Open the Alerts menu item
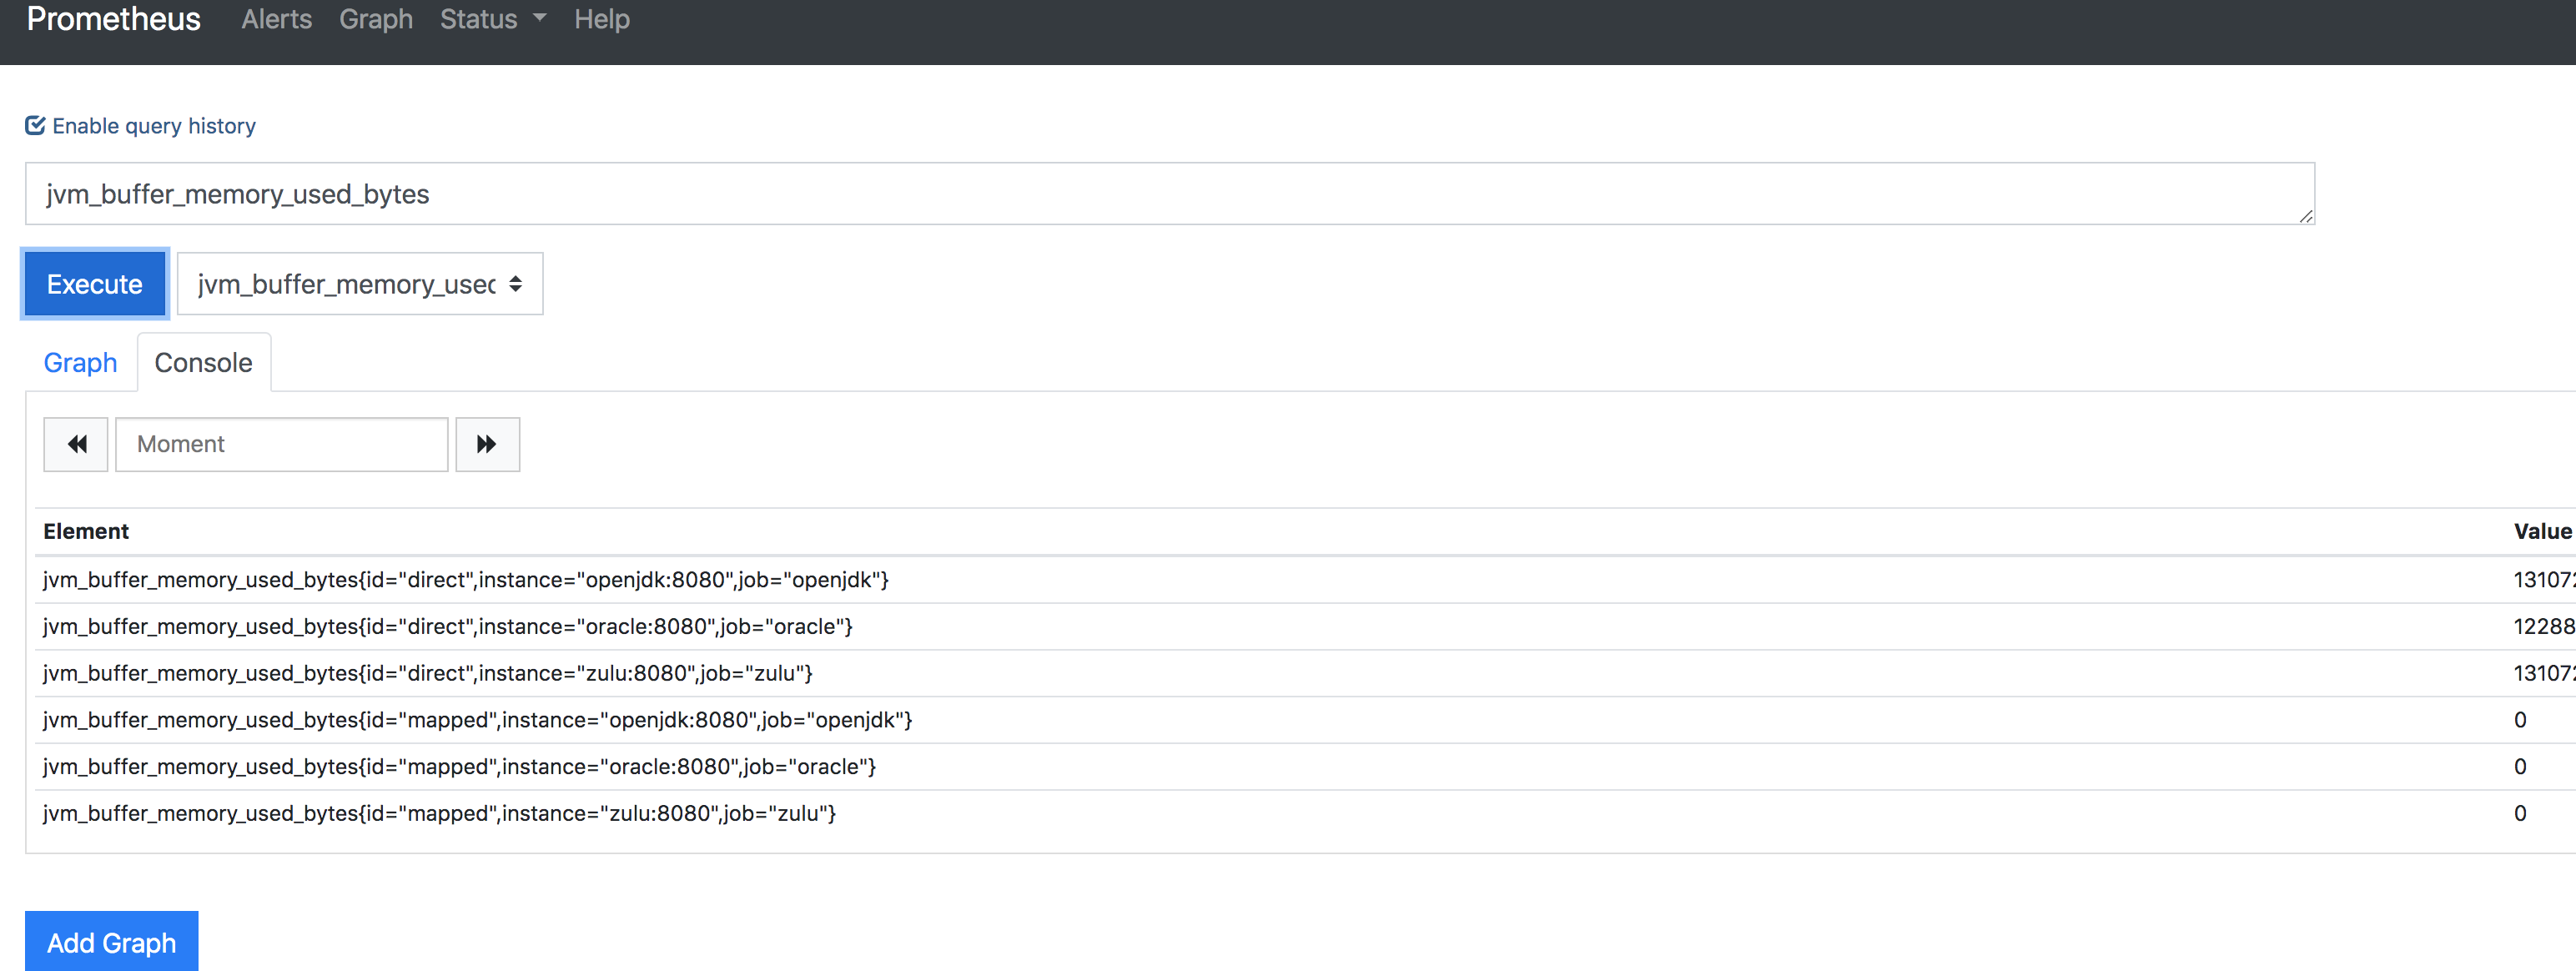The width and height of the screenshot is (2576, 971). pos(278,20)
